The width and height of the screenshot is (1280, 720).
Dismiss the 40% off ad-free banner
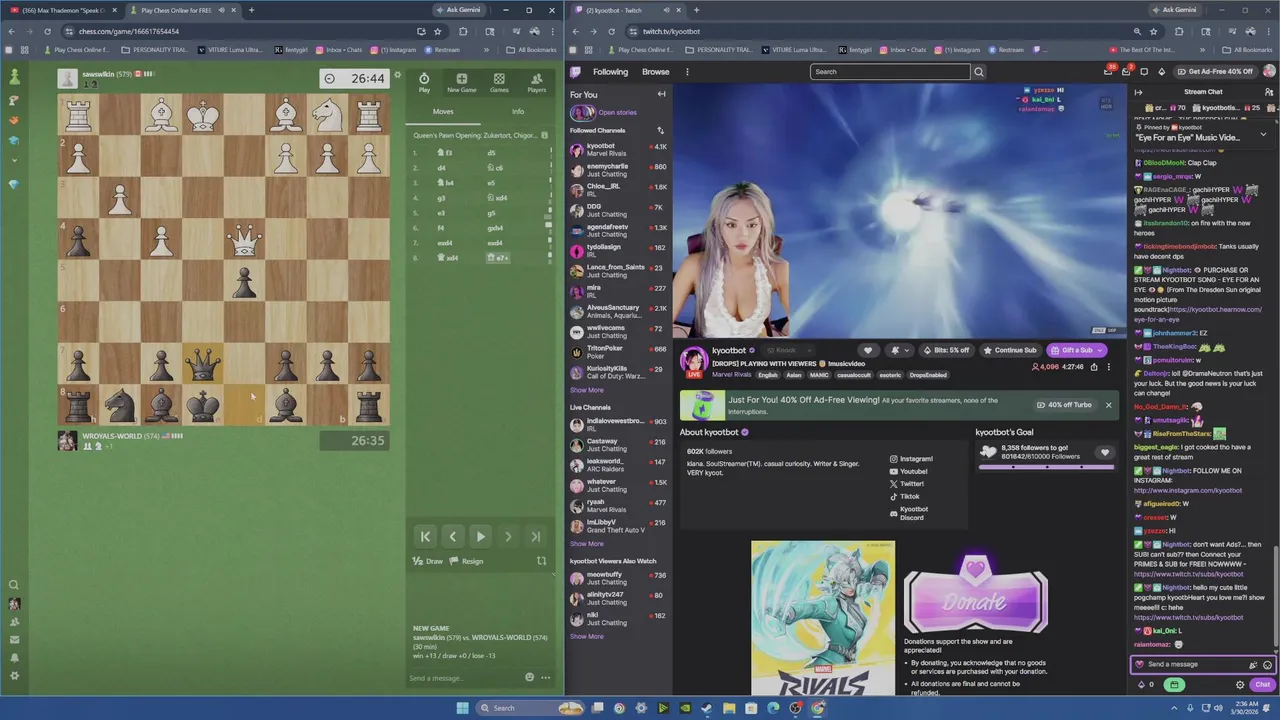pyautogui.click(x=1108, y=405)
